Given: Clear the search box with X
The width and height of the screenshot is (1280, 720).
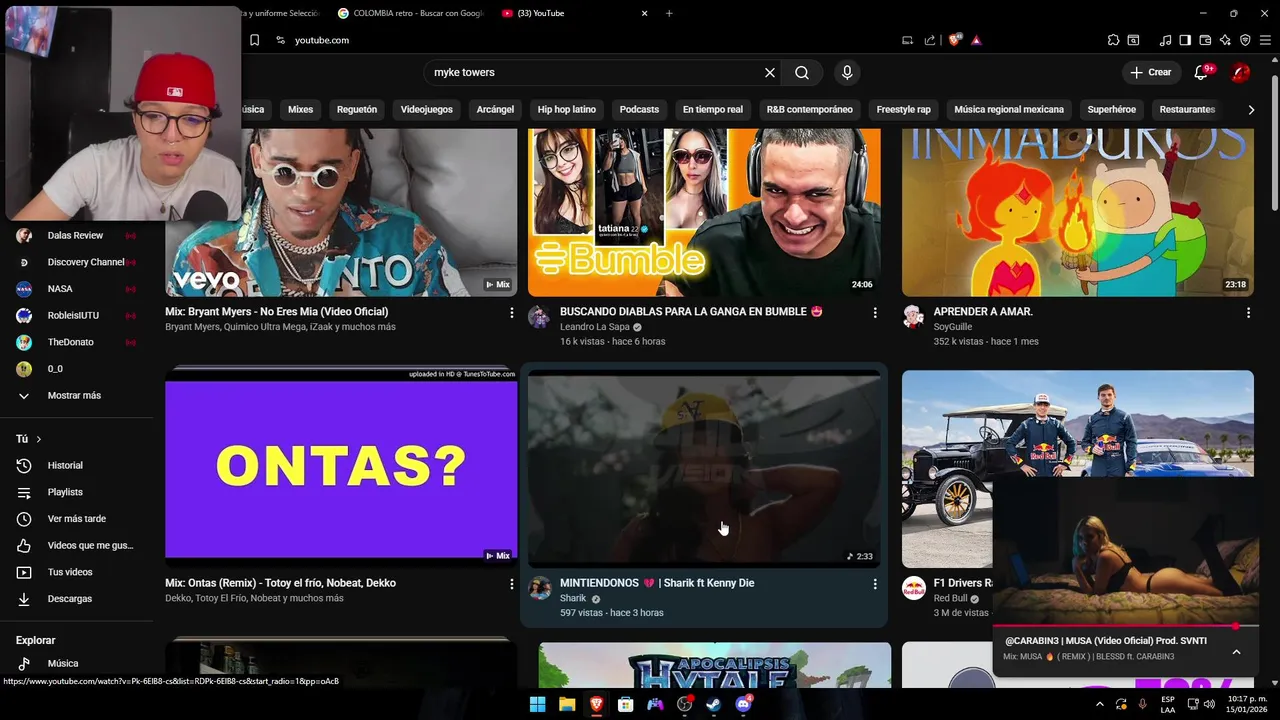Looking at the screenshot, I should click(x=770, y=72).
